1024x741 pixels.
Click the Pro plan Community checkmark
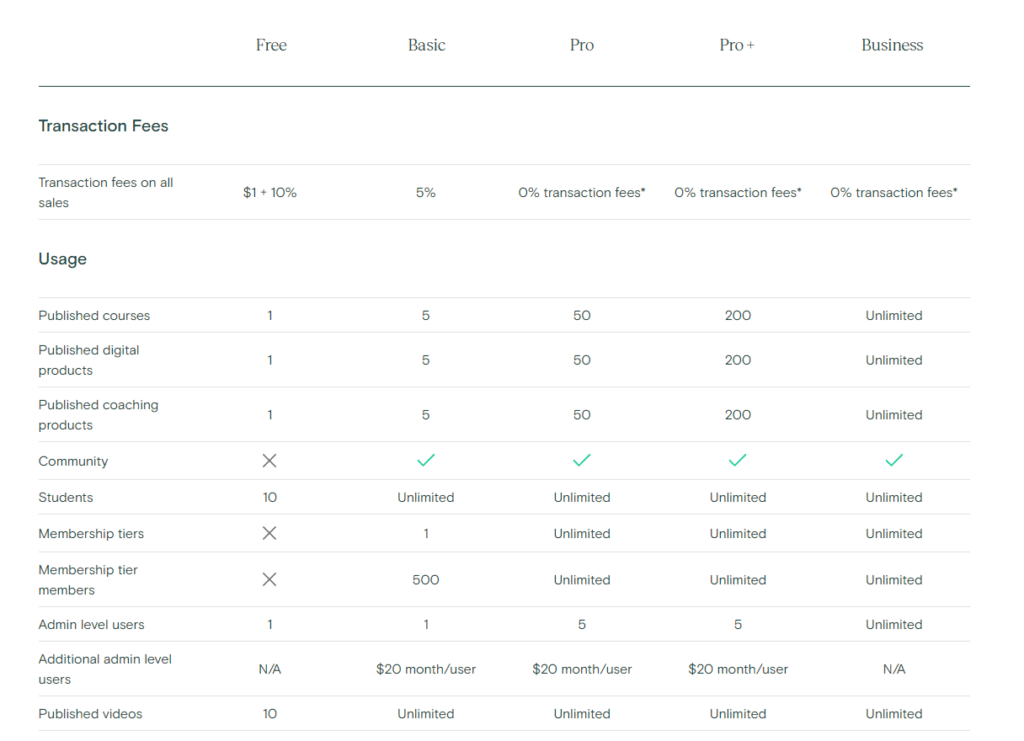point(582,460)
